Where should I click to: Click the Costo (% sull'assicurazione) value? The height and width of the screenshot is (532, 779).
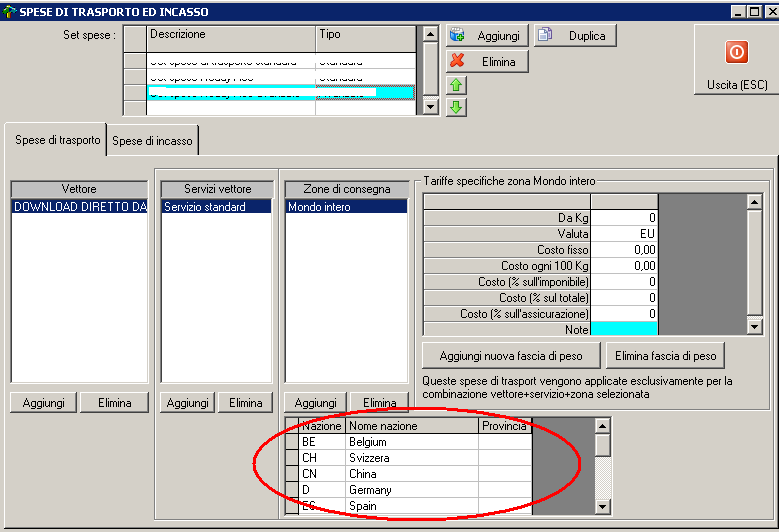(624, 313)
